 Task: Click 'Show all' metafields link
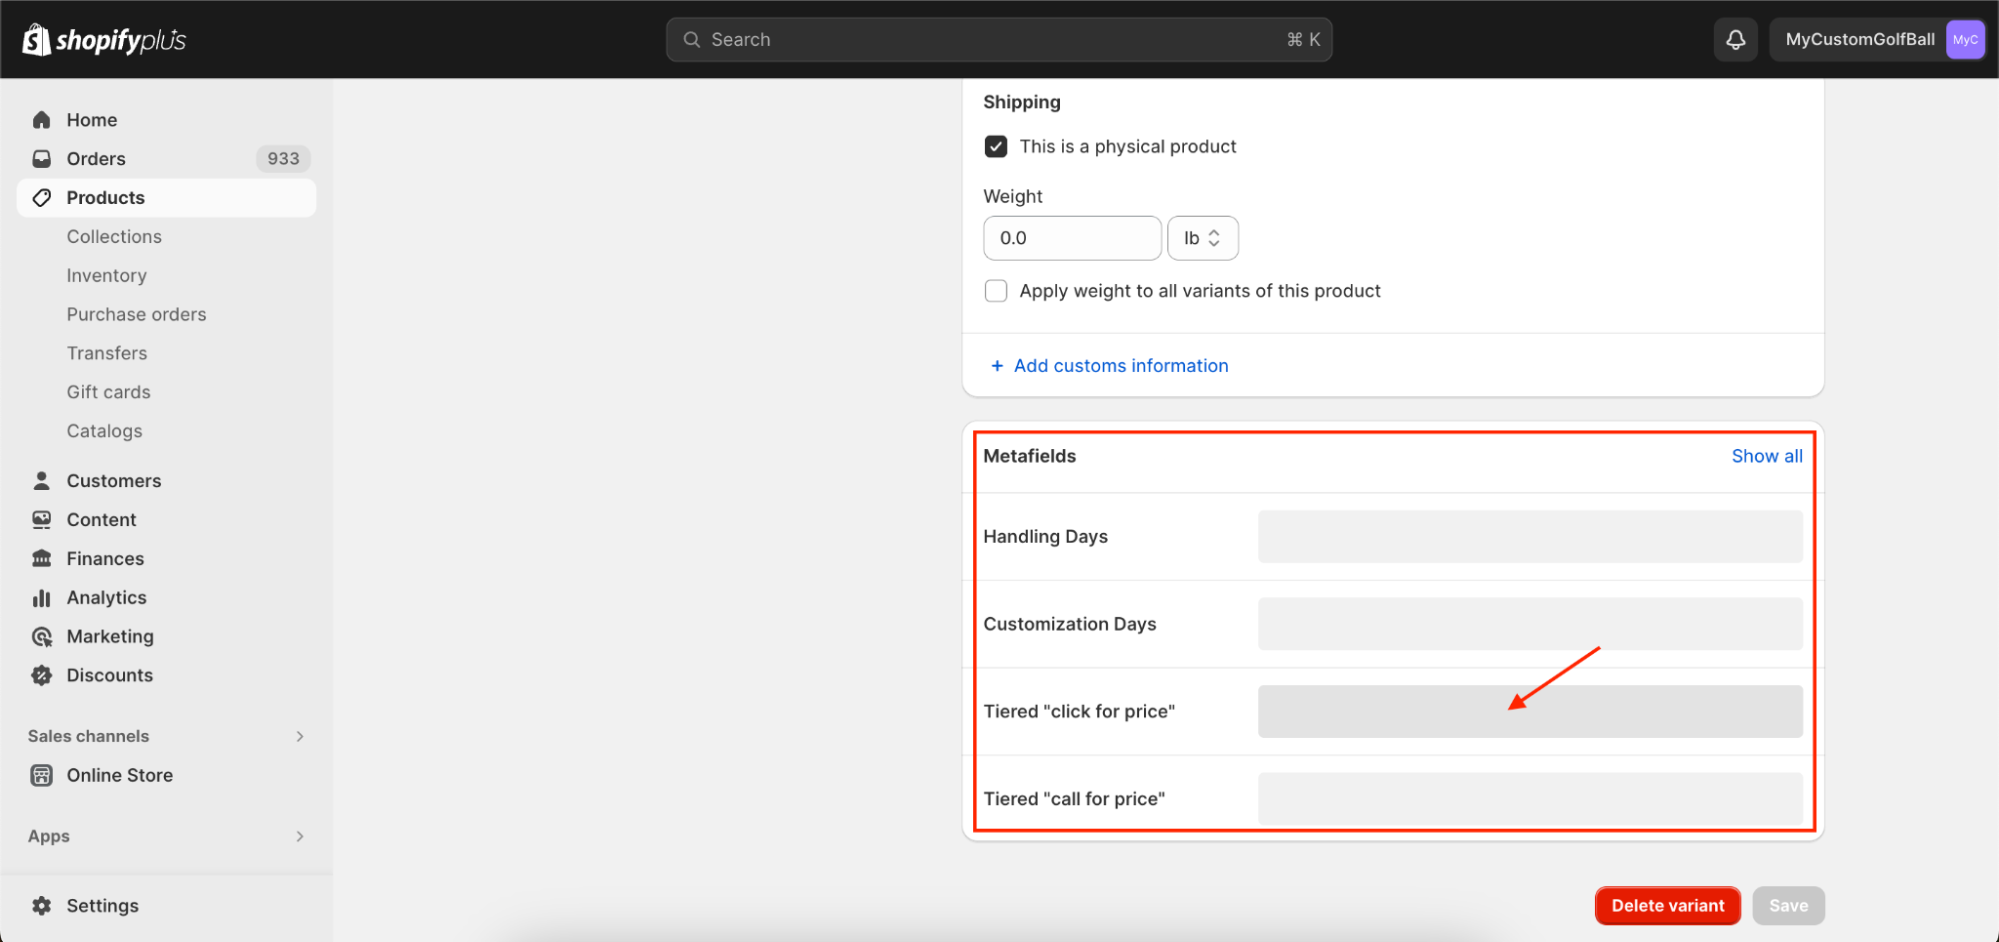coord(1766,456)
